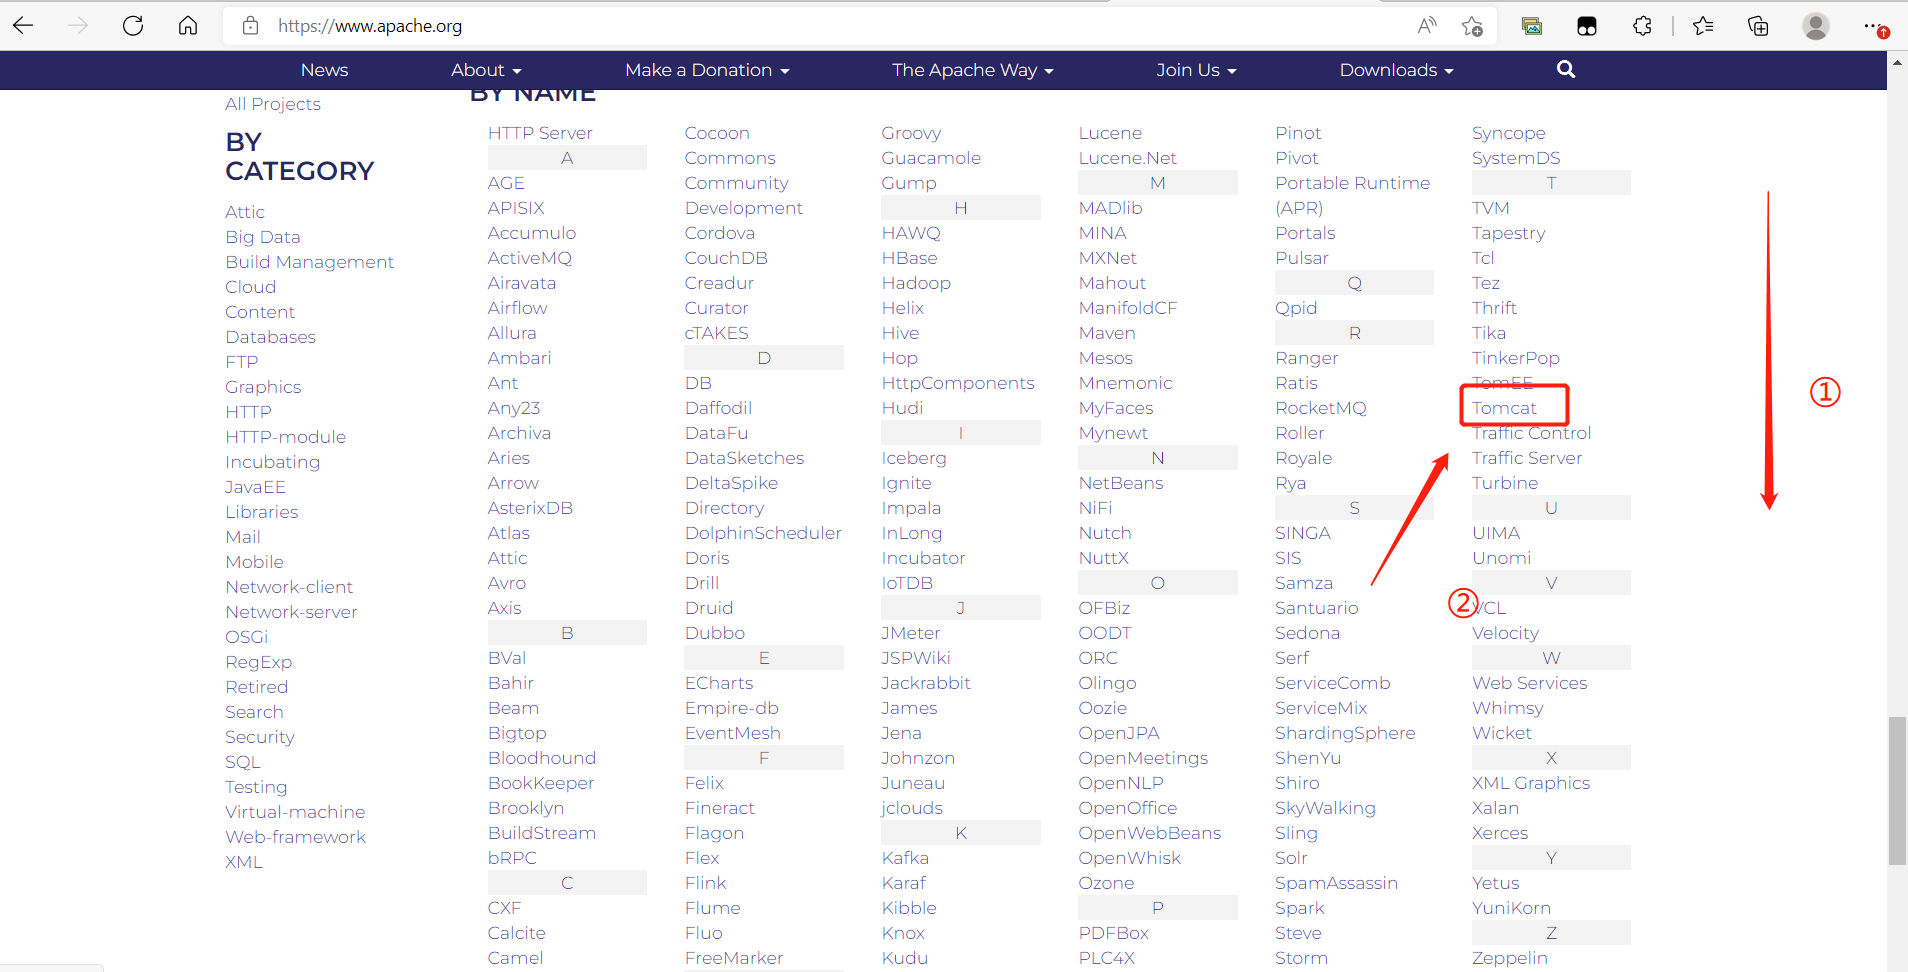Click the browser Forward arrow
The width and height of the screenshot is (1908, 972).
pyautogui.click(x=78, y=26)
